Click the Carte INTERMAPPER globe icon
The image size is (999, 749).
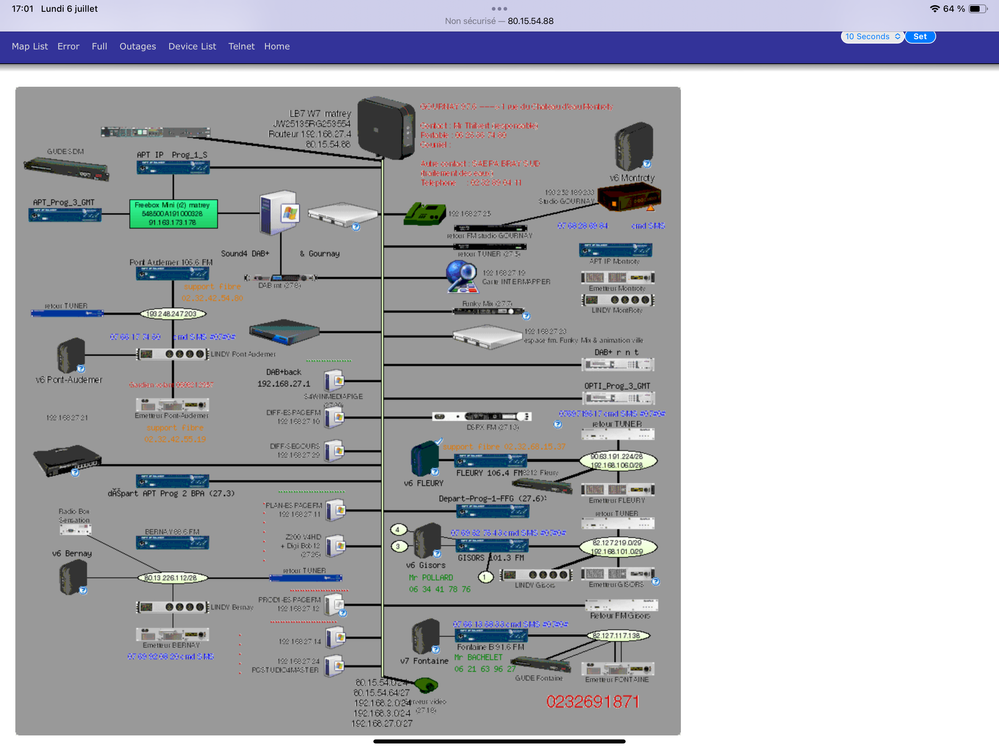[x=462, y=277]
